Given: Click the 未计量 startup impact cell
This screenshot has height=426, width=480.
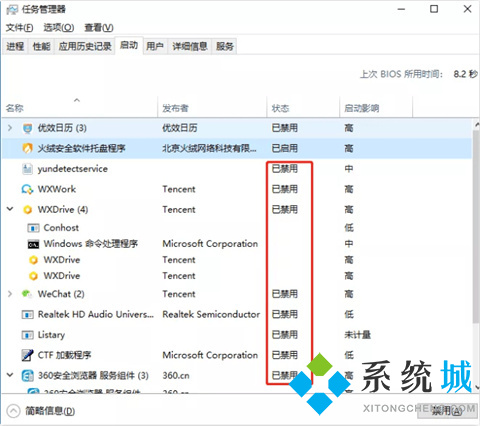Looking at the screenshot, I should point(358,335).
